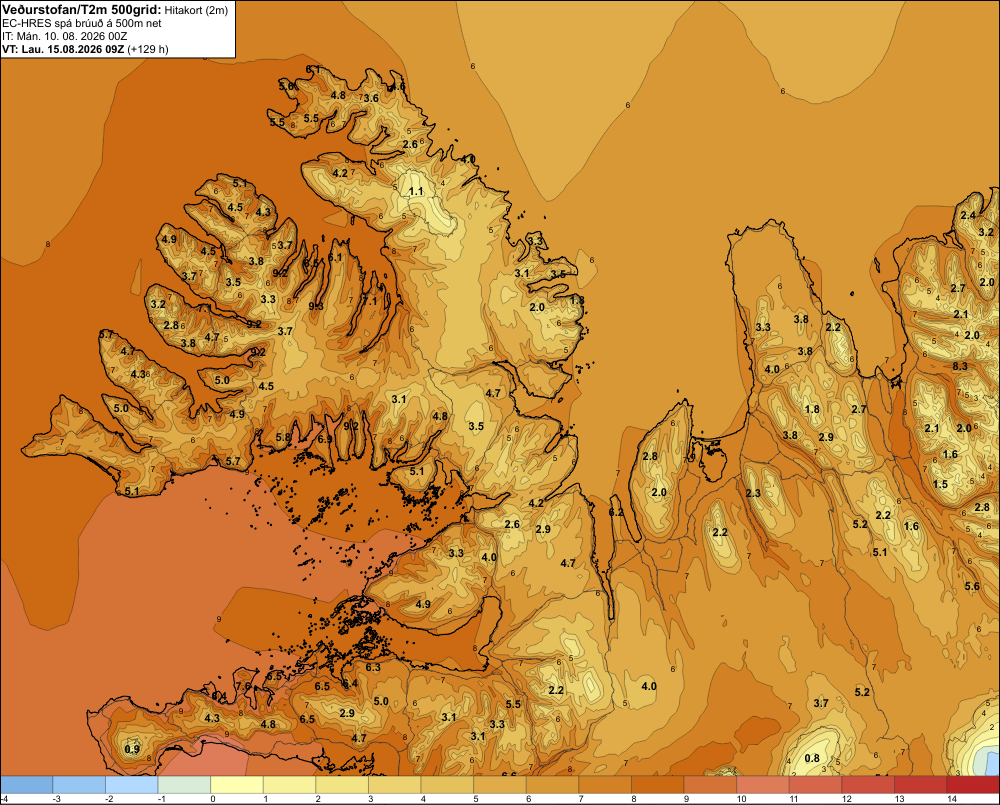Select the legend color swatch between 3 and 4
Viewport: 1000px width, 805px height.
[x=394, y=785]
